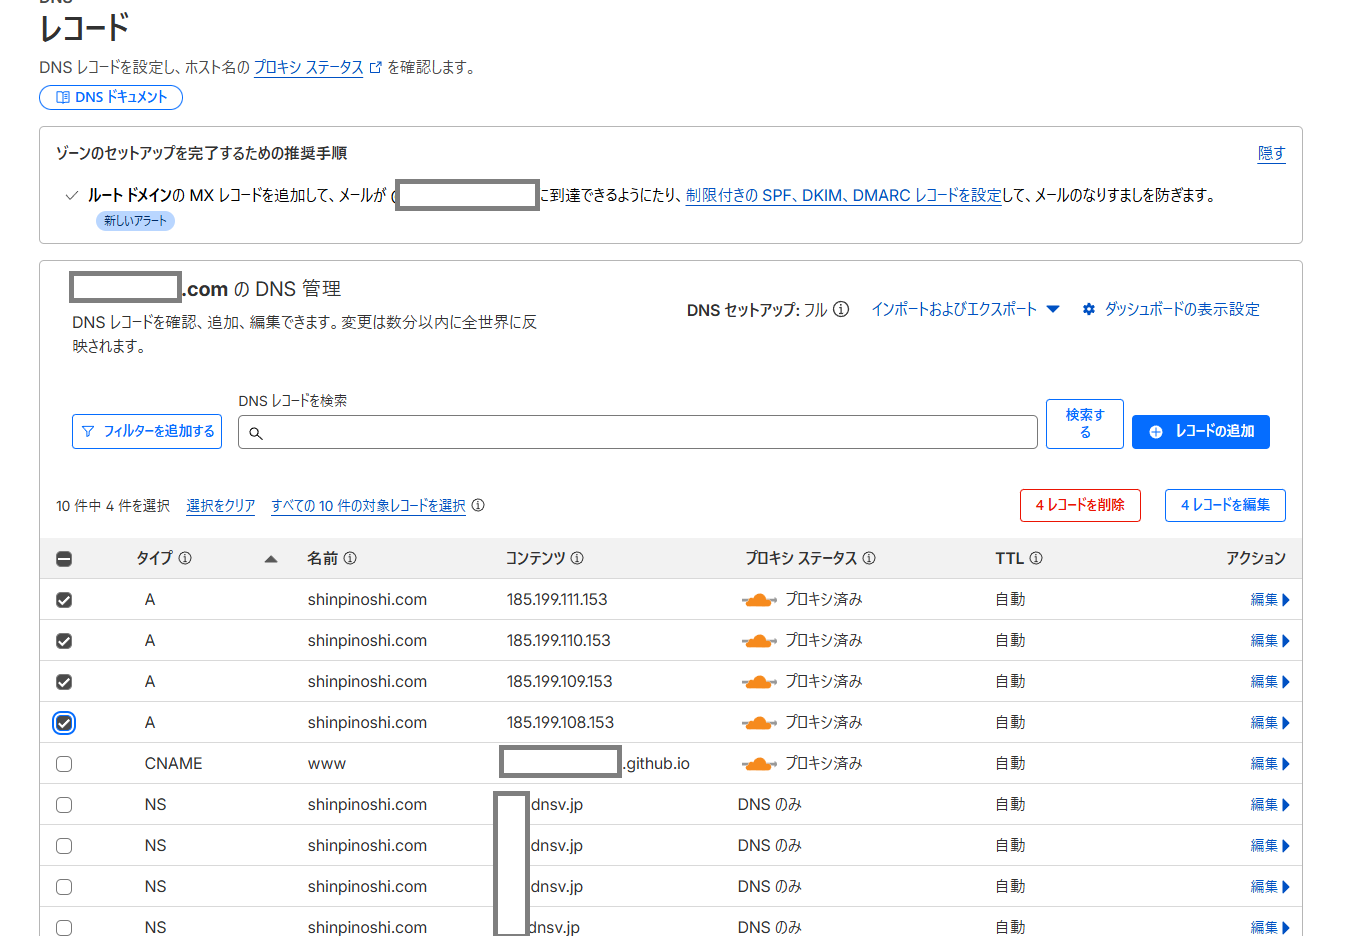This screenshot has height=936, width=1351.
Task: Sort by タイプ using the arrow
Action: 270,559
